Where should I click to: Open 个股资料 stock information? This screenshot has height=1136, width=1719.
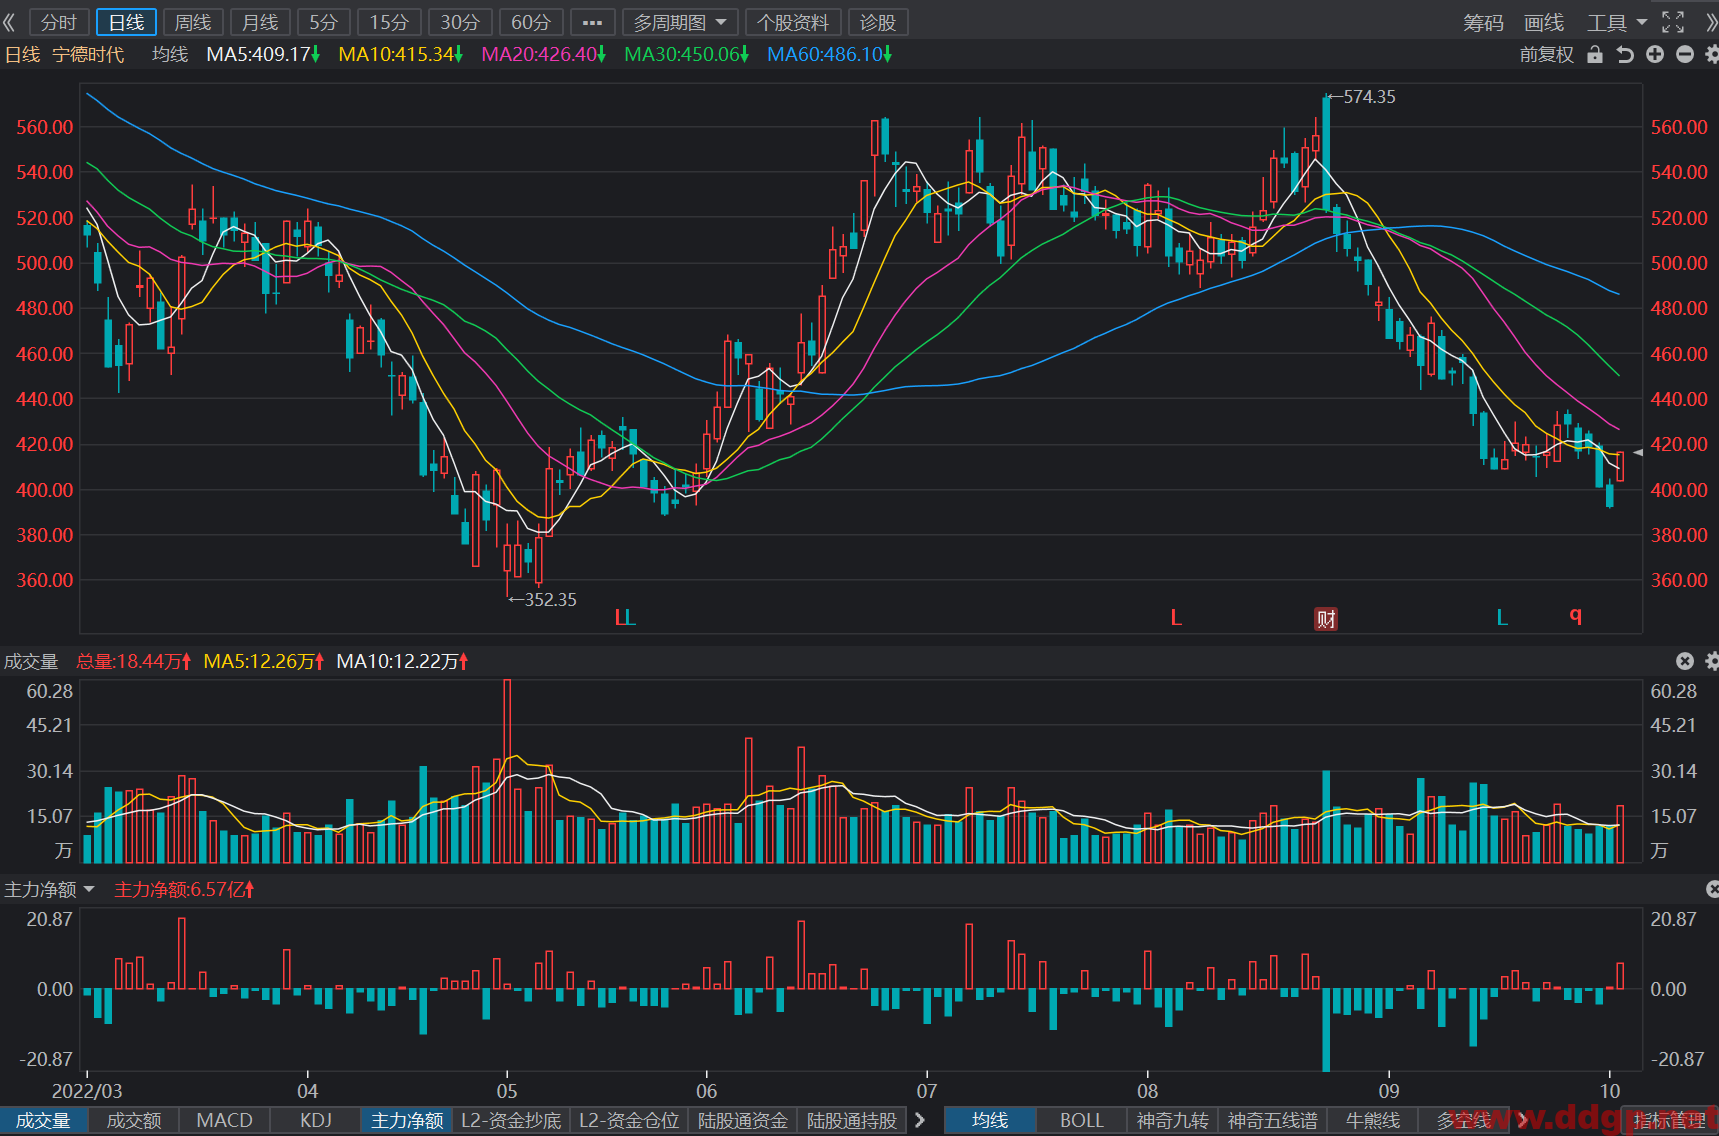(793, 22)
